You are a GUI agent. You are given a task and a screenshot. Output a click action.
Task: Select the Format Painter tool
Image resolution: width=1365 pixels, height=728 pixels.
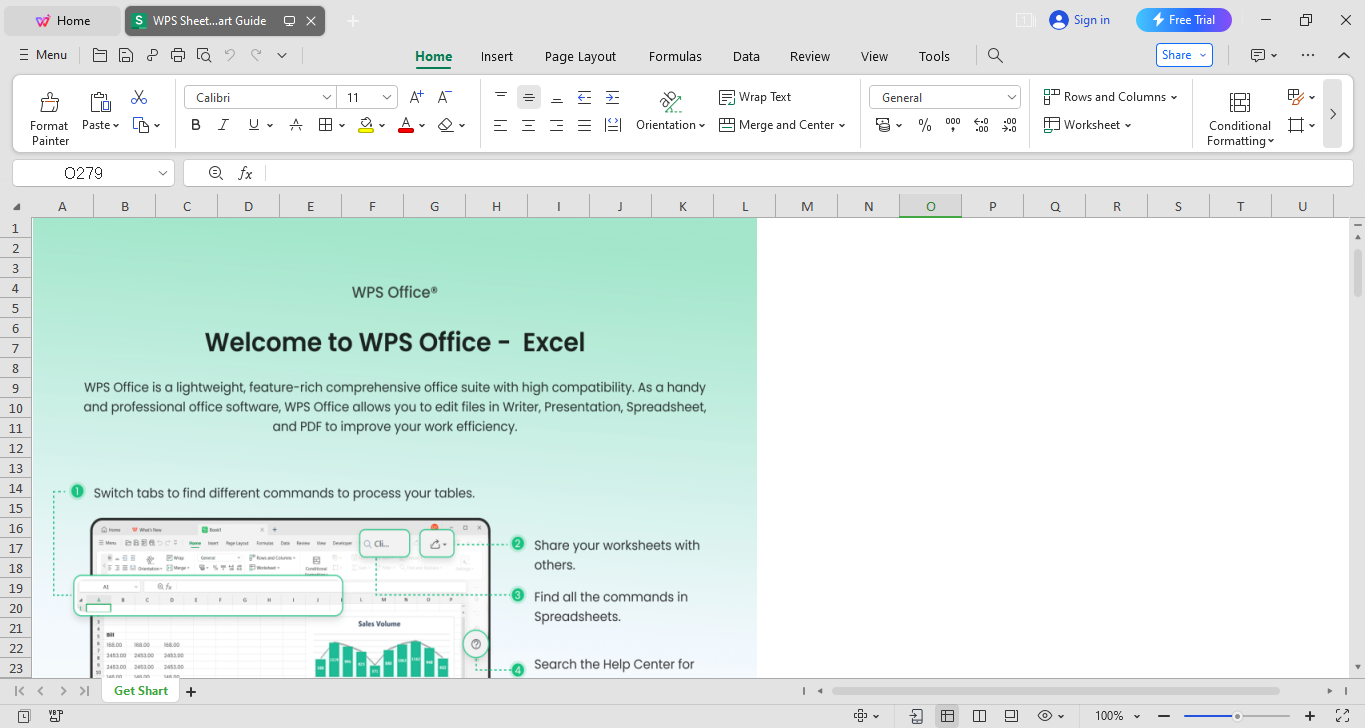[49, 113]
